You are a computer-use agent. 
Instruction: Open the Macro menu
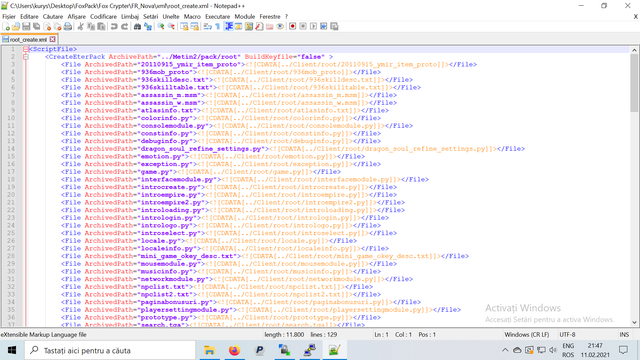(x=192, y=17)
